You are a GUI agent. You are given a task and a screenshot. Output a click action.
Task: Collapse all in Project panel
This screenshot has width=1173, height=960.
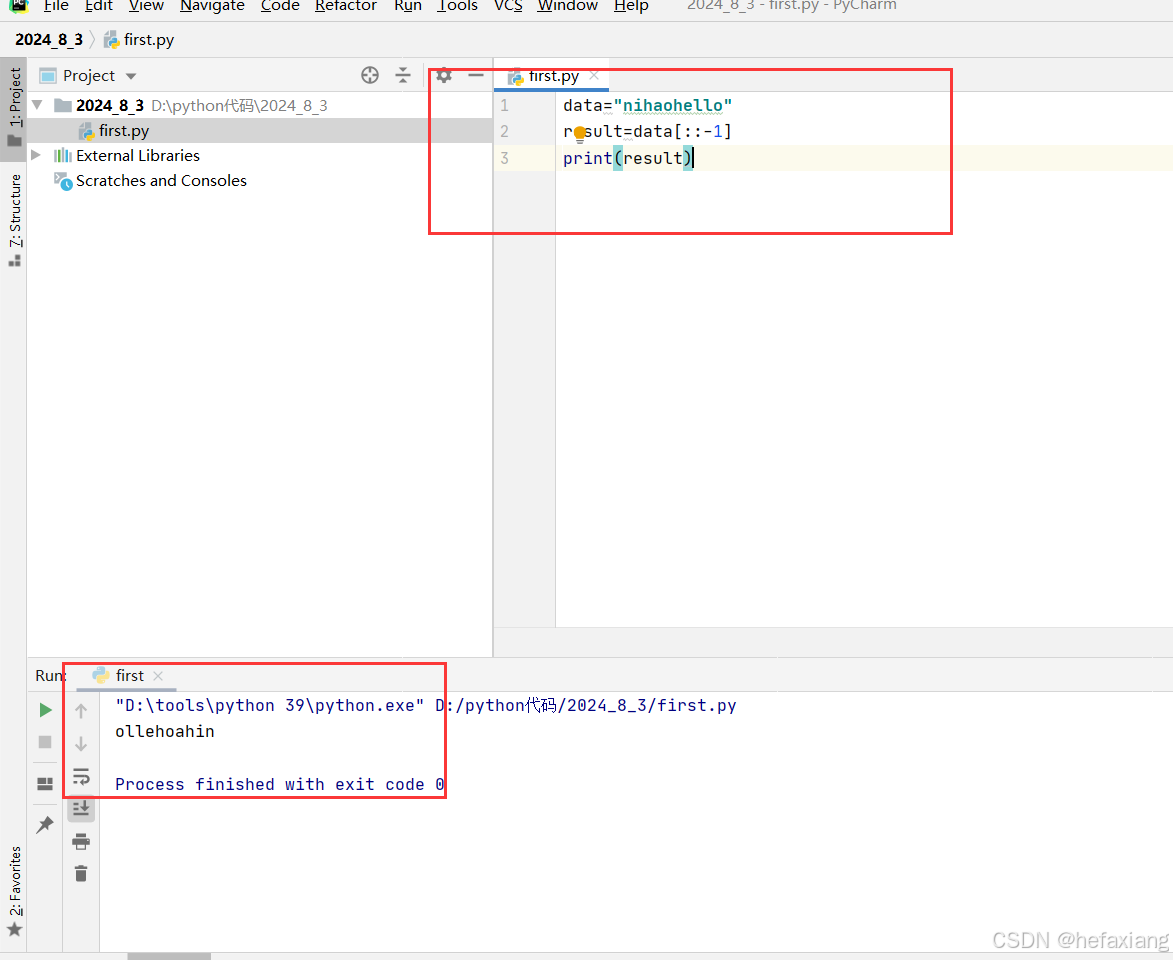click(x=403, y=75)
